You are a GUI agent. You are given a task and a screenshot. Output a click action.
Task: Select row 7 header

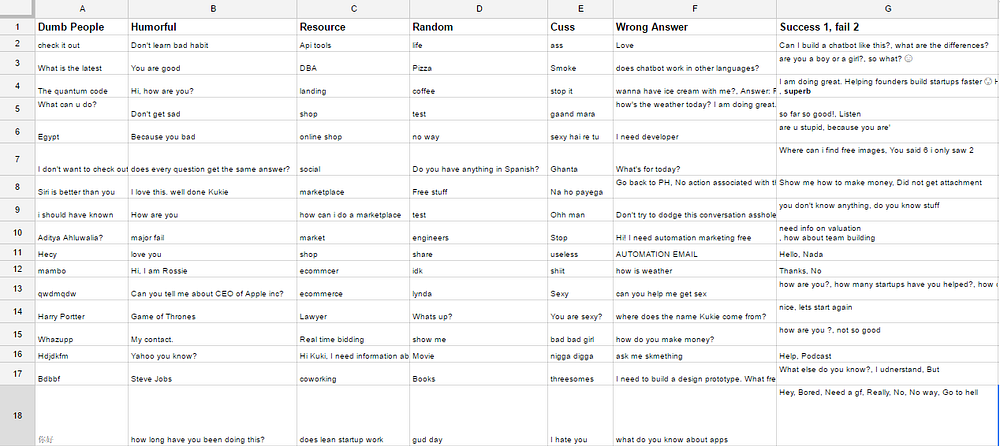point(17,159)
